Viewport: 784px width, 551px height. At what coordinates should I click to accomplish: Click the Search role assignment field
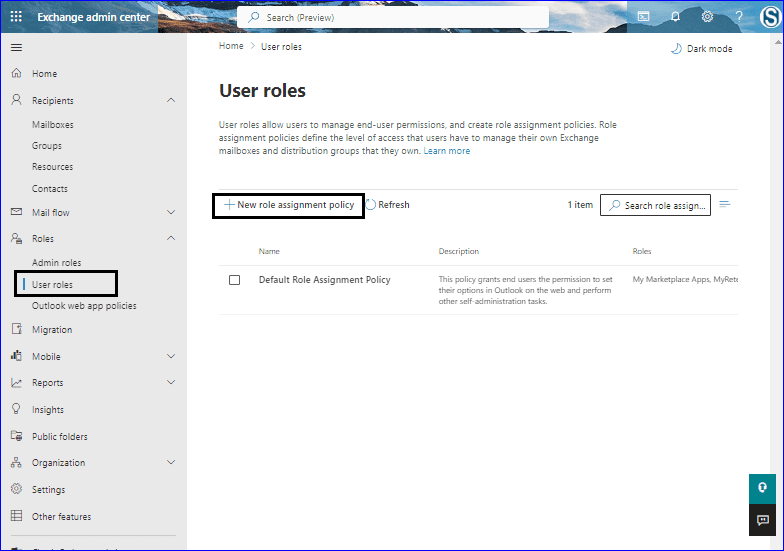point(655,205)
